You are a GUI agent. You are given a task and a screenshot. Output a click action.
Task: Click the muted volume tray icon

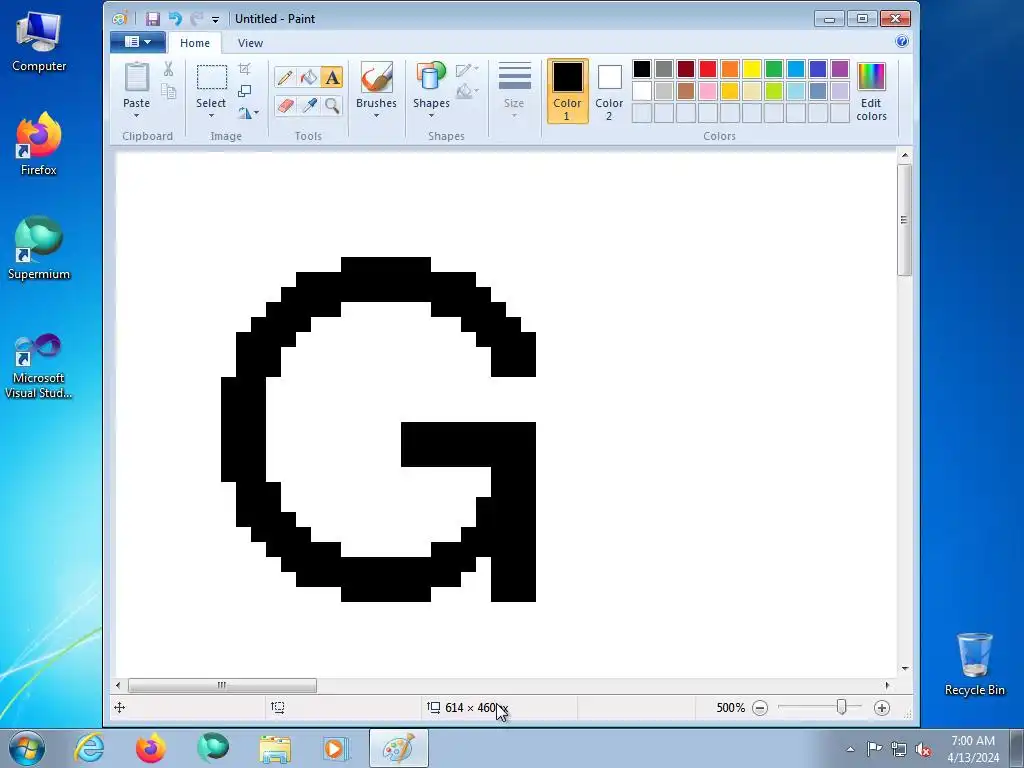923,749
